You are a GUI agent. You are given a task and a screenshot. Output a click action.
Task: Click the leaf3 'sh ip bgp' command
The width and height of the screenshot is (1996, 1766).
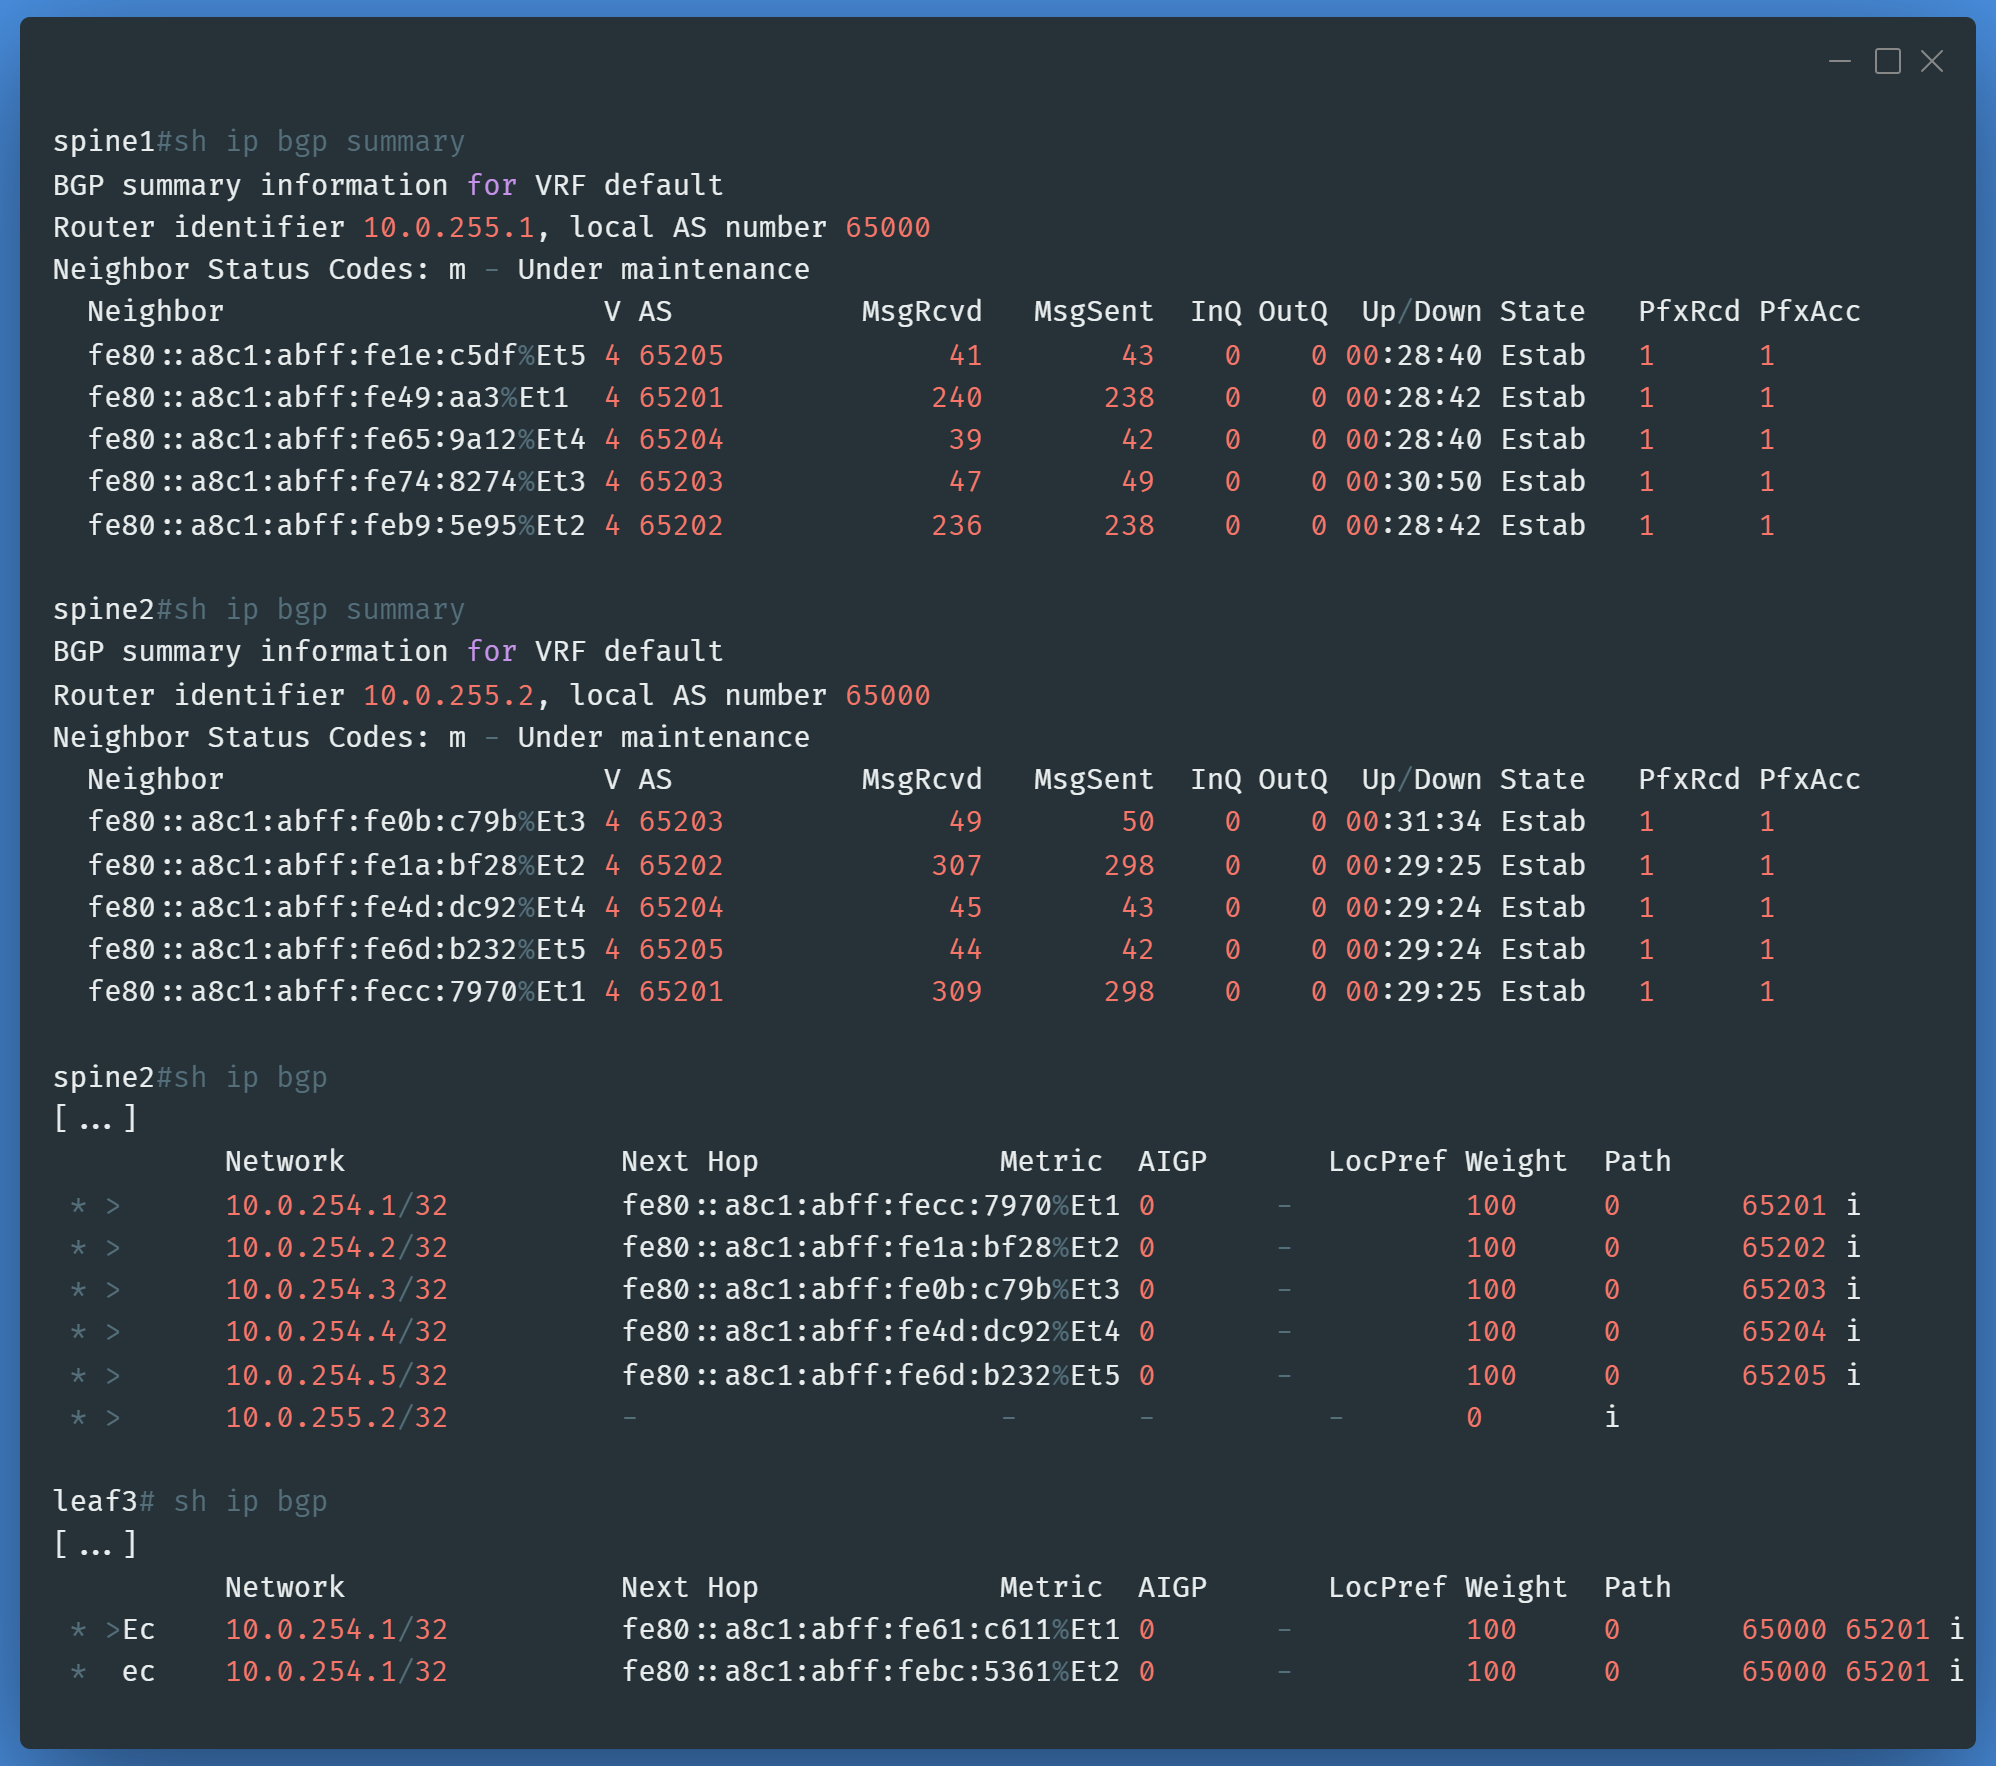point(250,1502)
